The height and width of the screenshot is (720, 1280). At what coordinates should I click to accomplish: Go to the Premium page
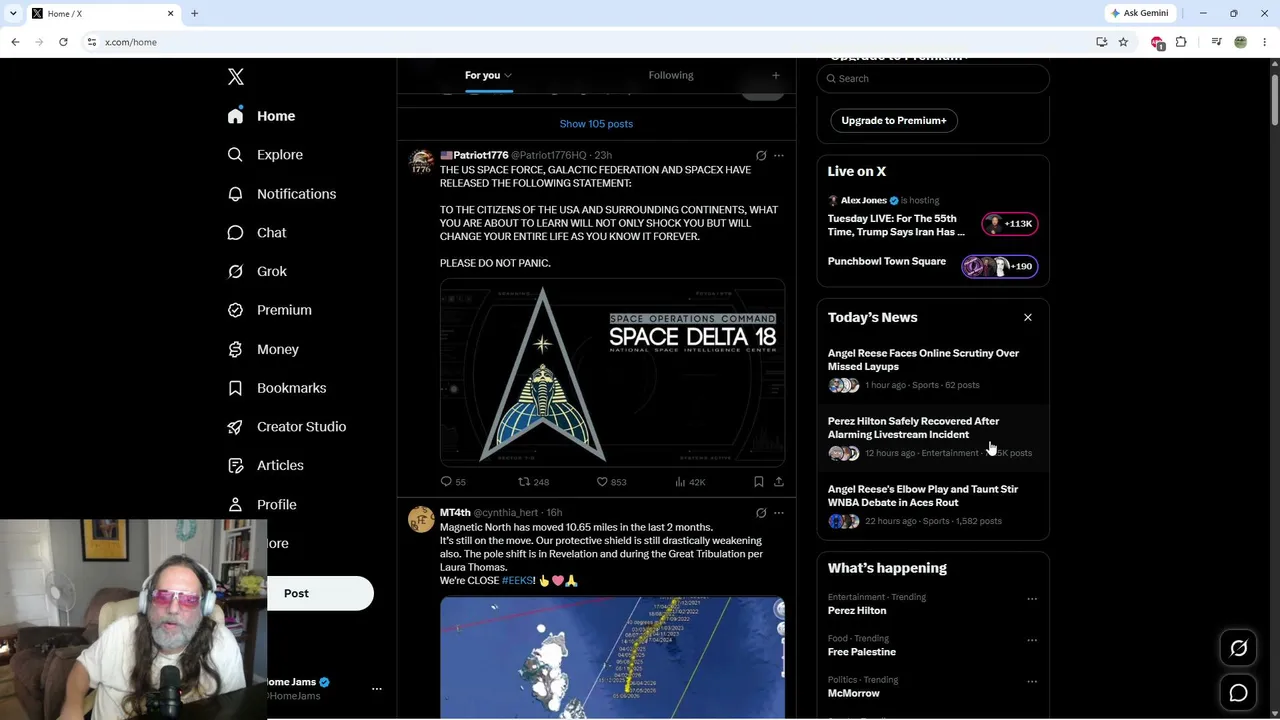269,310
